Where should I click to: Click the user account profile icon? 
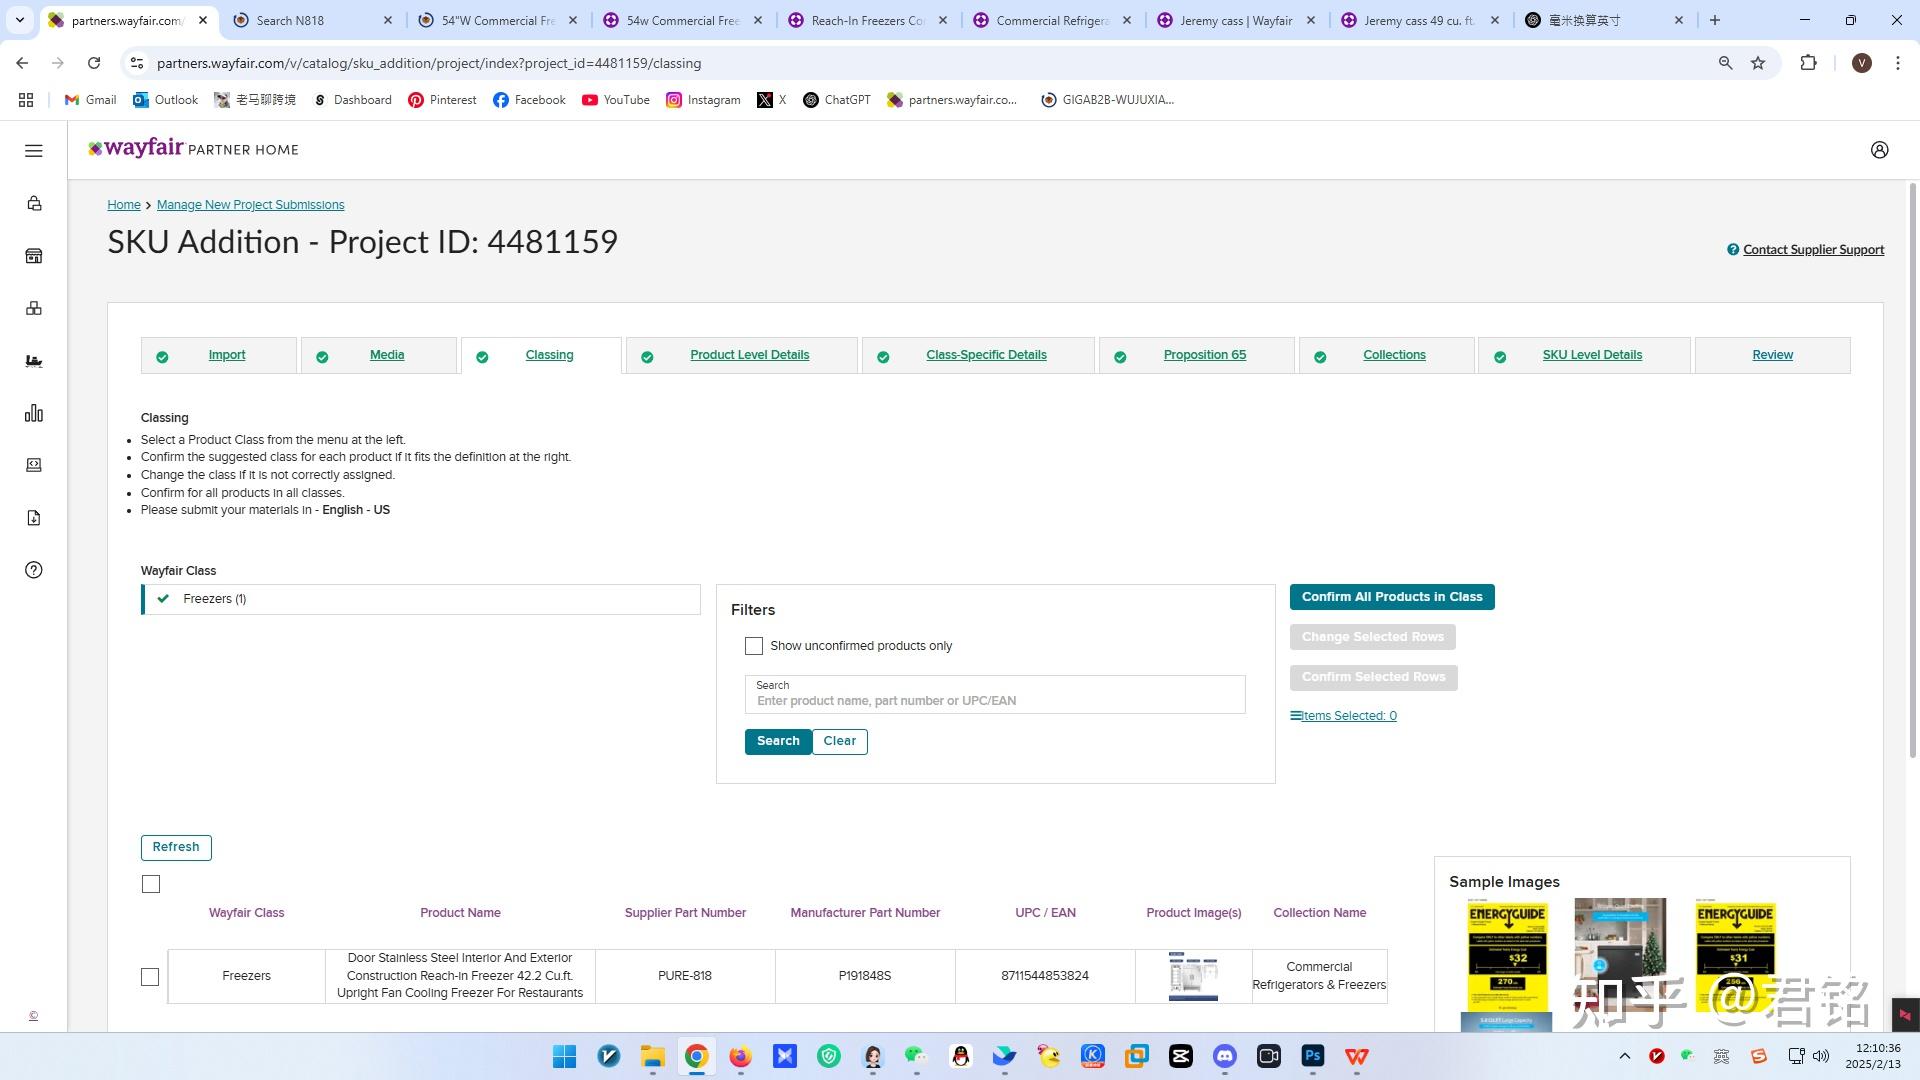(1879, 150)
